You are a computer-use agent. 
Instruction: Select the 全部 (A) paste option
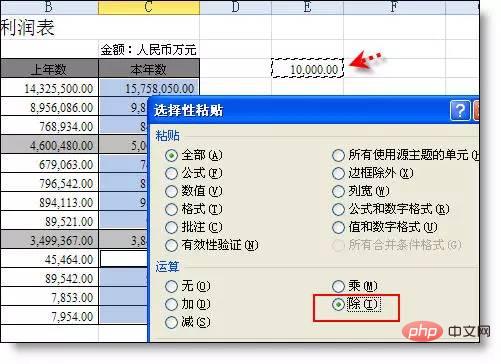tap(194, 155)
